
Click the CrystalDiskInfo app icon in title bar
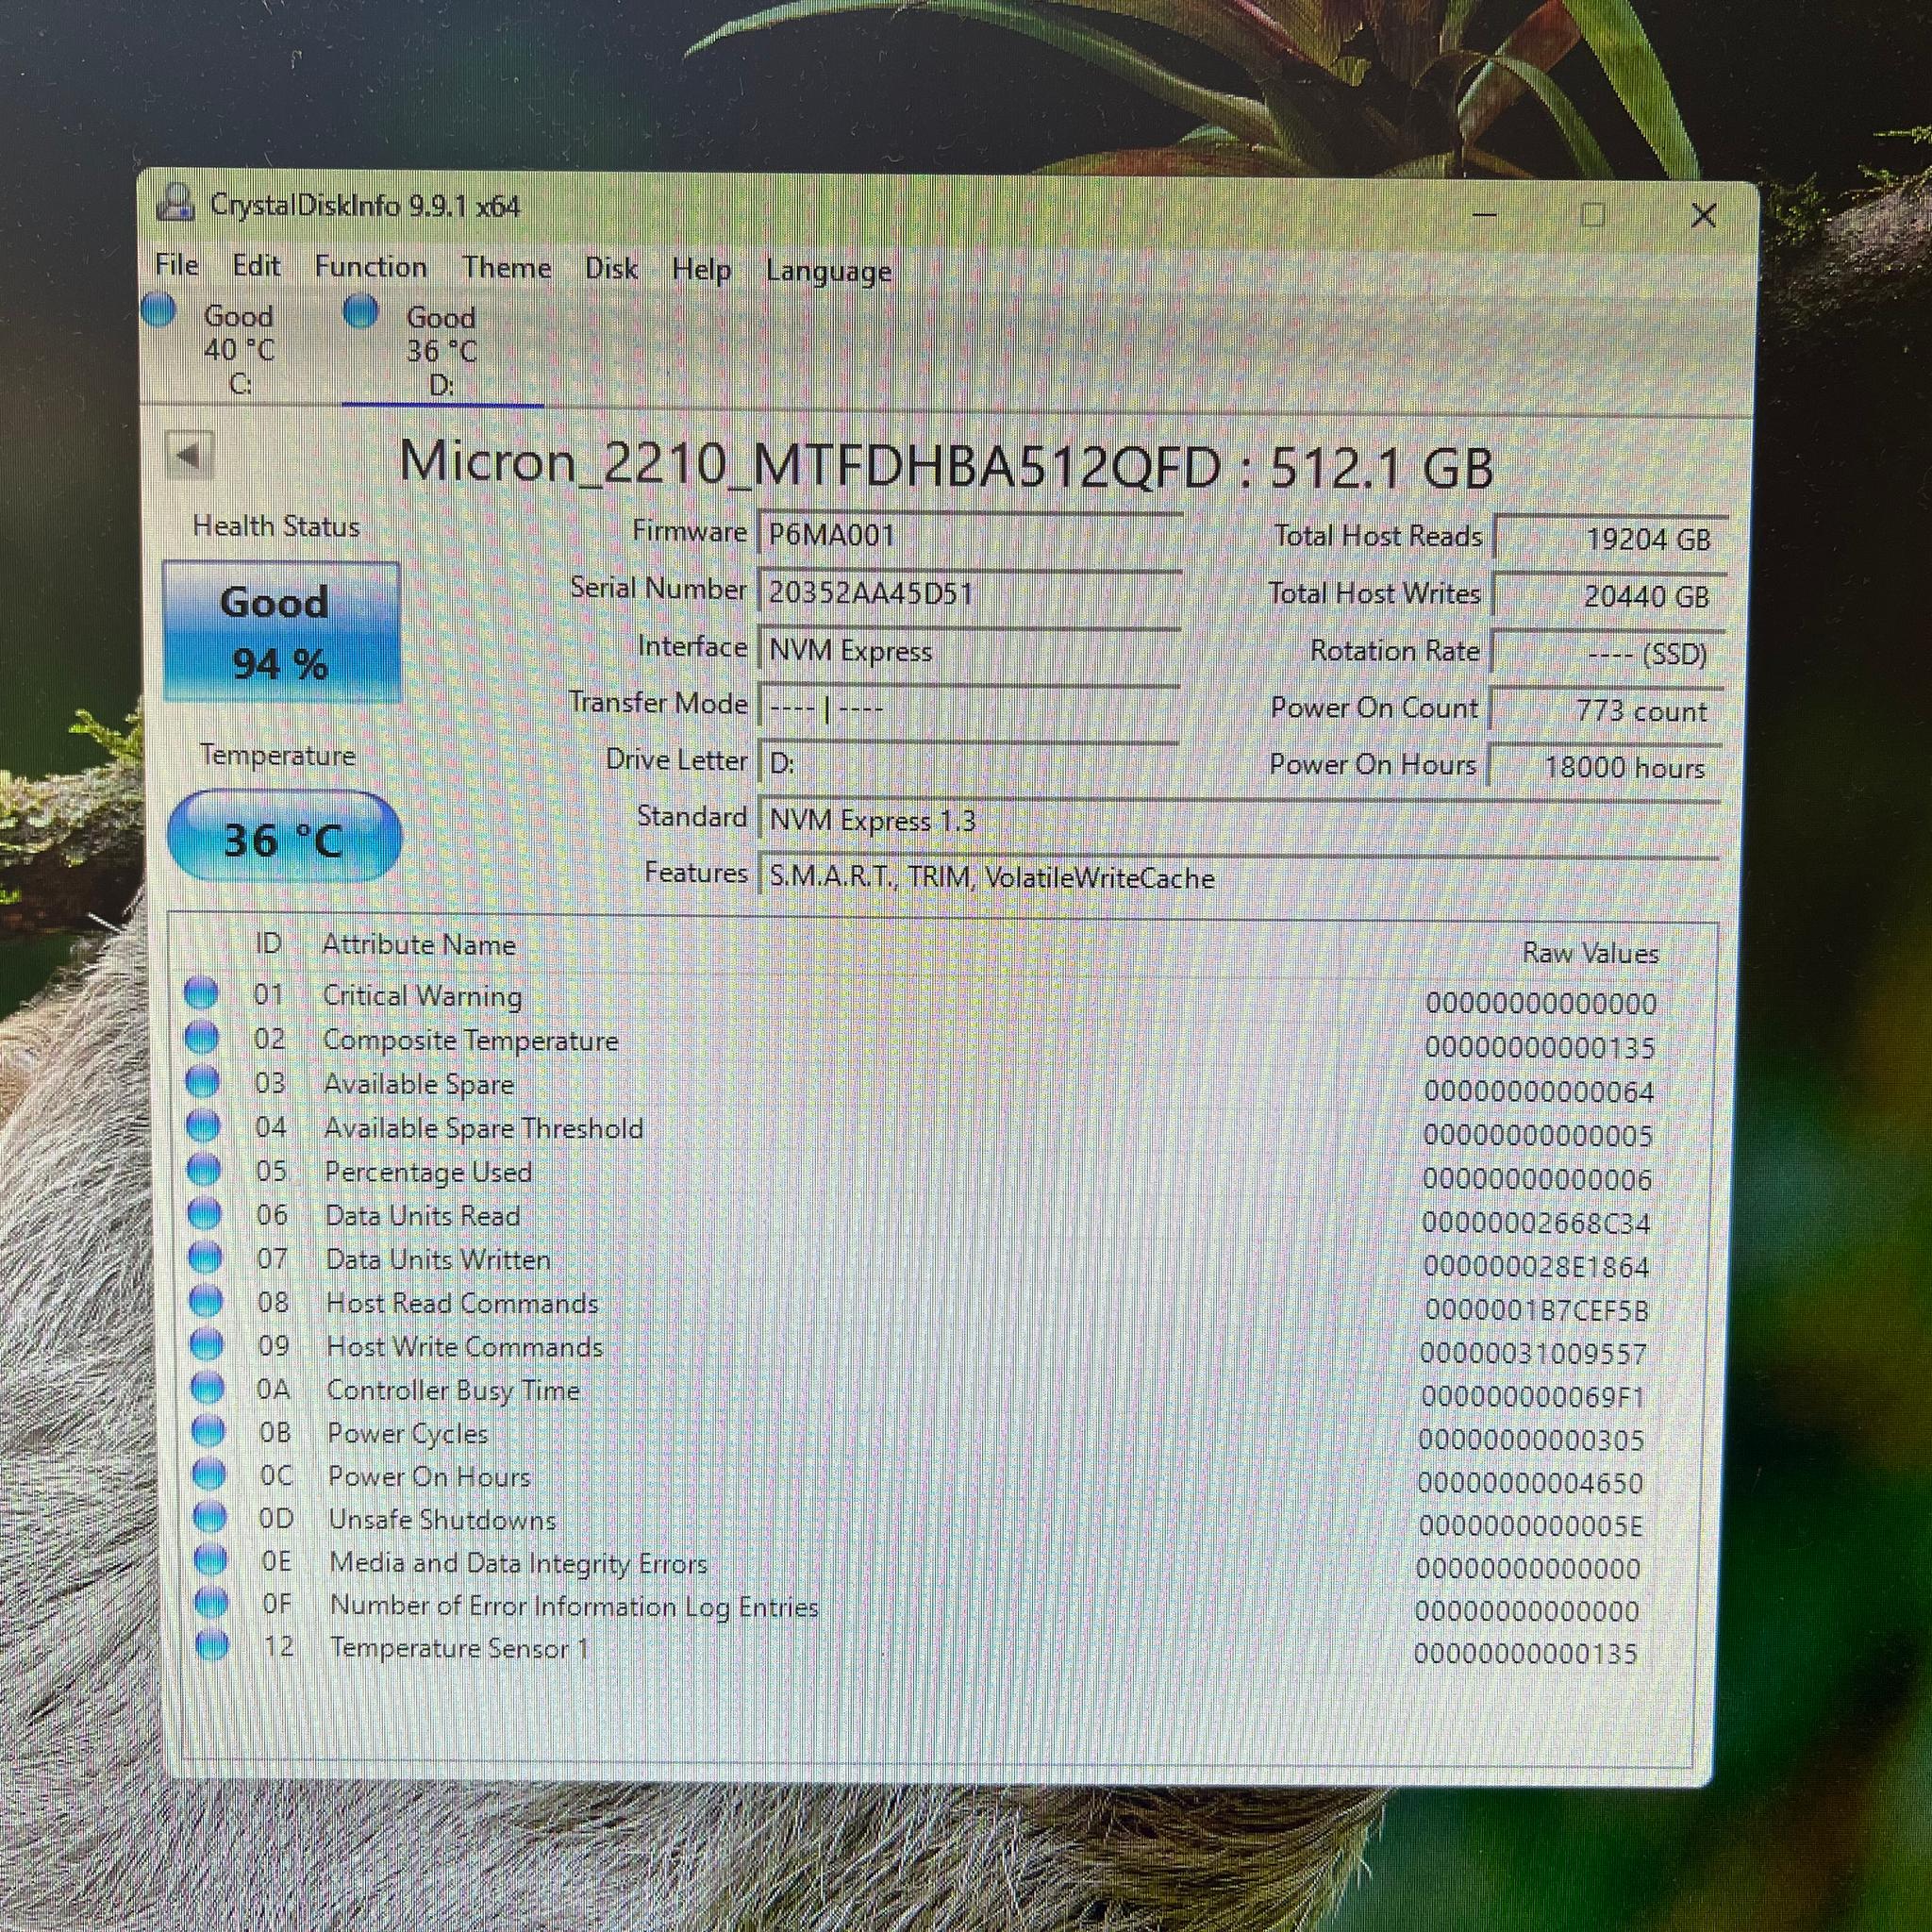175,204
